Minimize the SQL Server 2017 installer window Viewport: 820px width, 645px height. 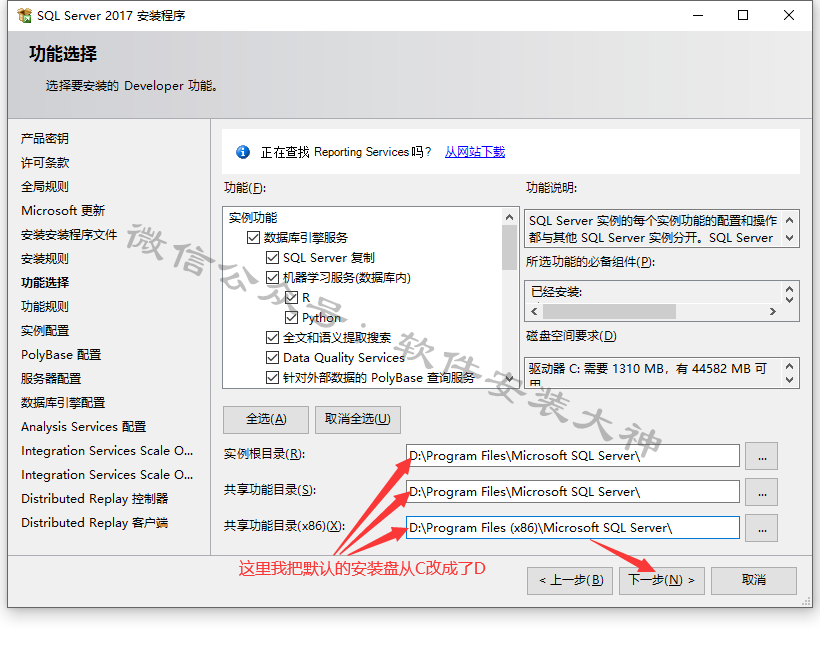(698, 16)
